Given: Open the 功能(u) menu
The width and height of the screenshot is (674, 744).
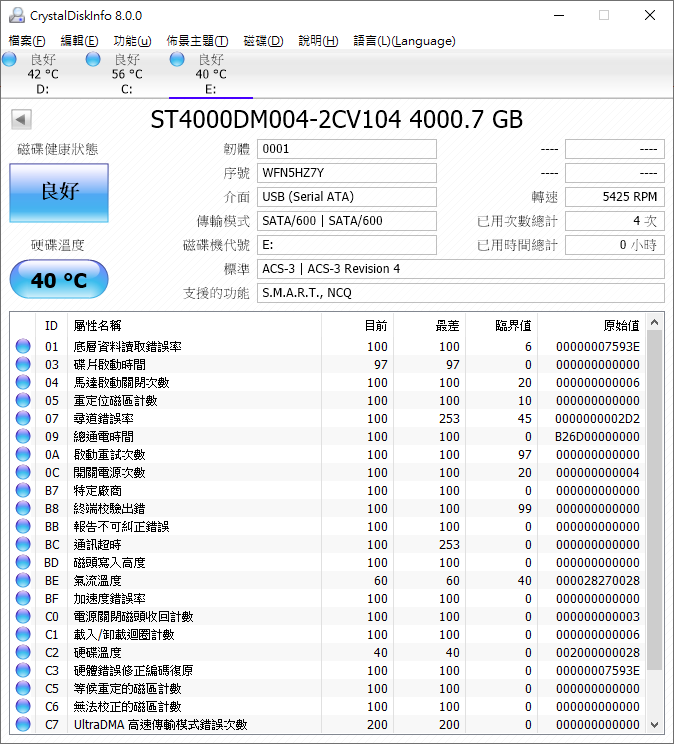Looking at the screenshot, I should pos(132,41).
